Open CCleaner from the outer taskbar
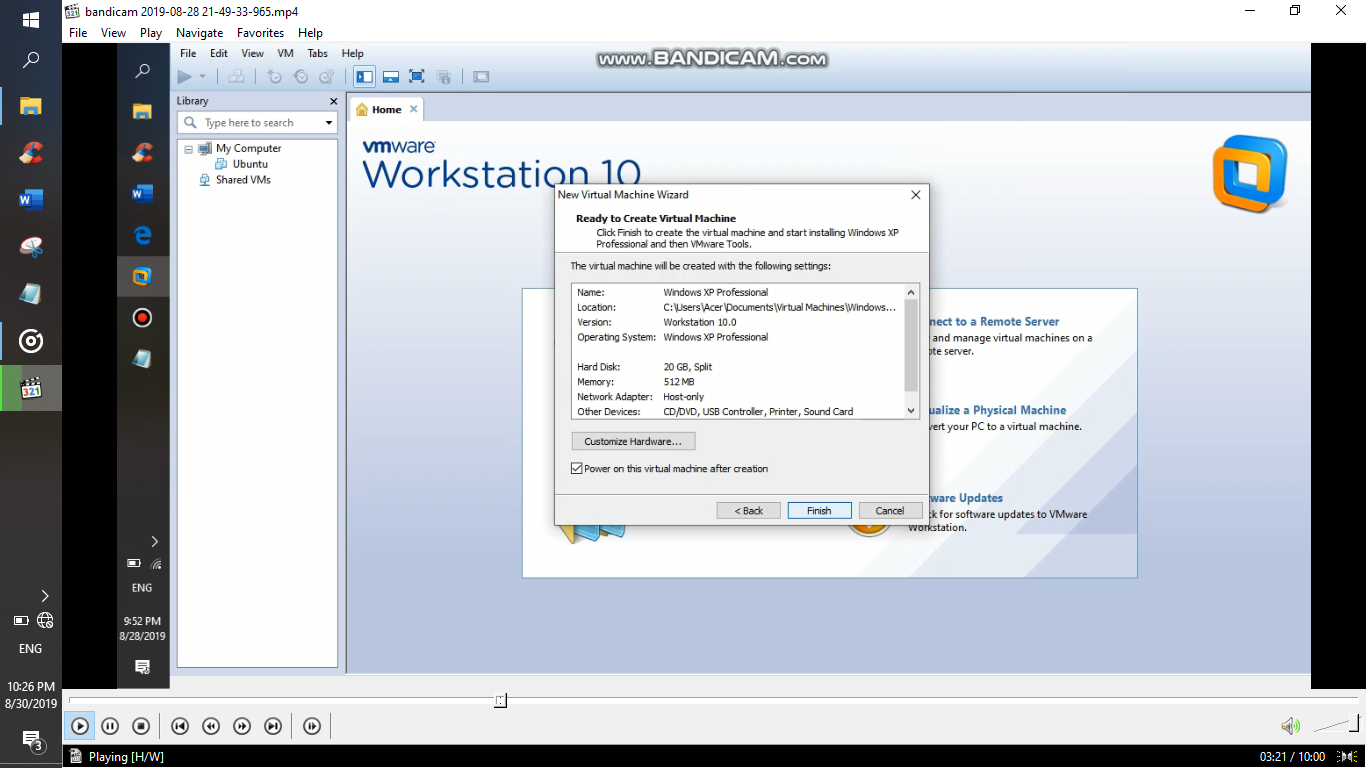Image resolution: width=1366 pixels, height=768 pixels. click(x=30, y=153)
